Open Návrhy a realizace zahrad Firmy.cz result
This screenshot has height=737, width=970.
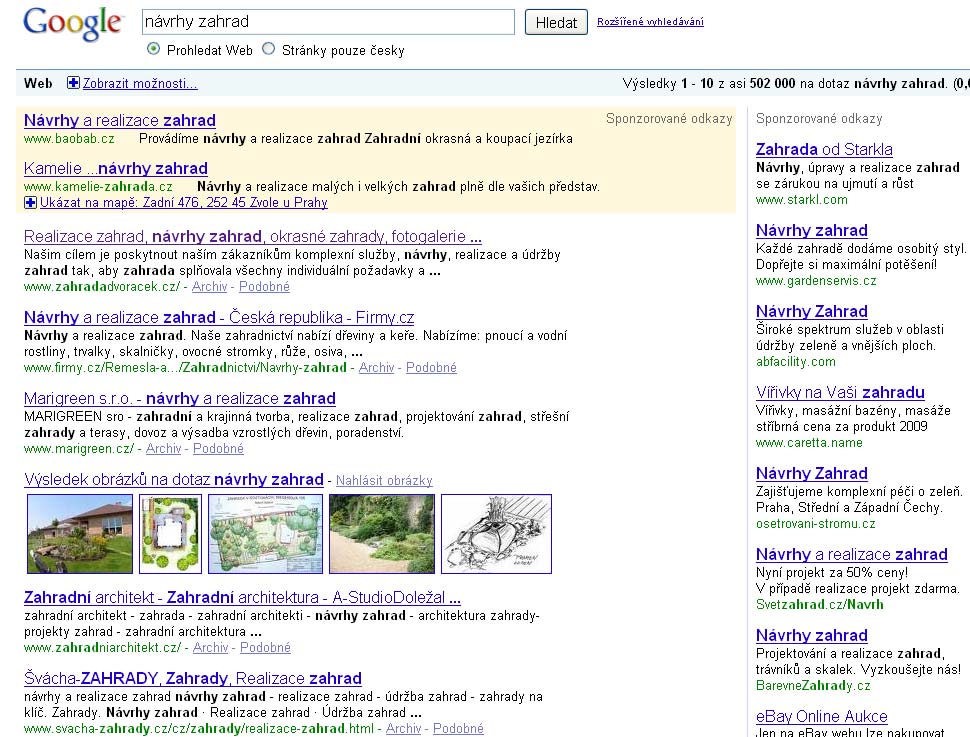tap(219, 317)
